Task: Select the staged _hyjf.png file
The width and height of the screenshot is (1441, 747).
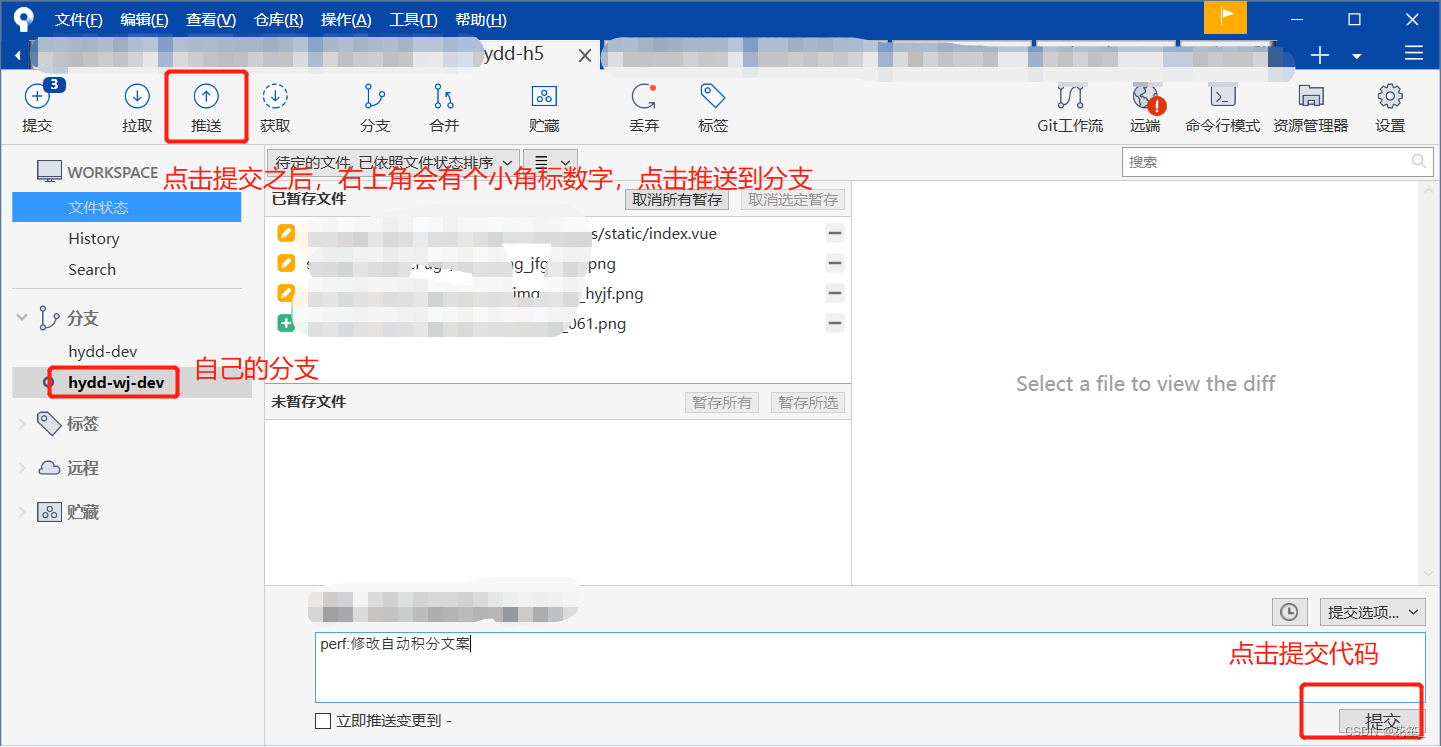Action: pyautogui.click(x=557, y=293)
